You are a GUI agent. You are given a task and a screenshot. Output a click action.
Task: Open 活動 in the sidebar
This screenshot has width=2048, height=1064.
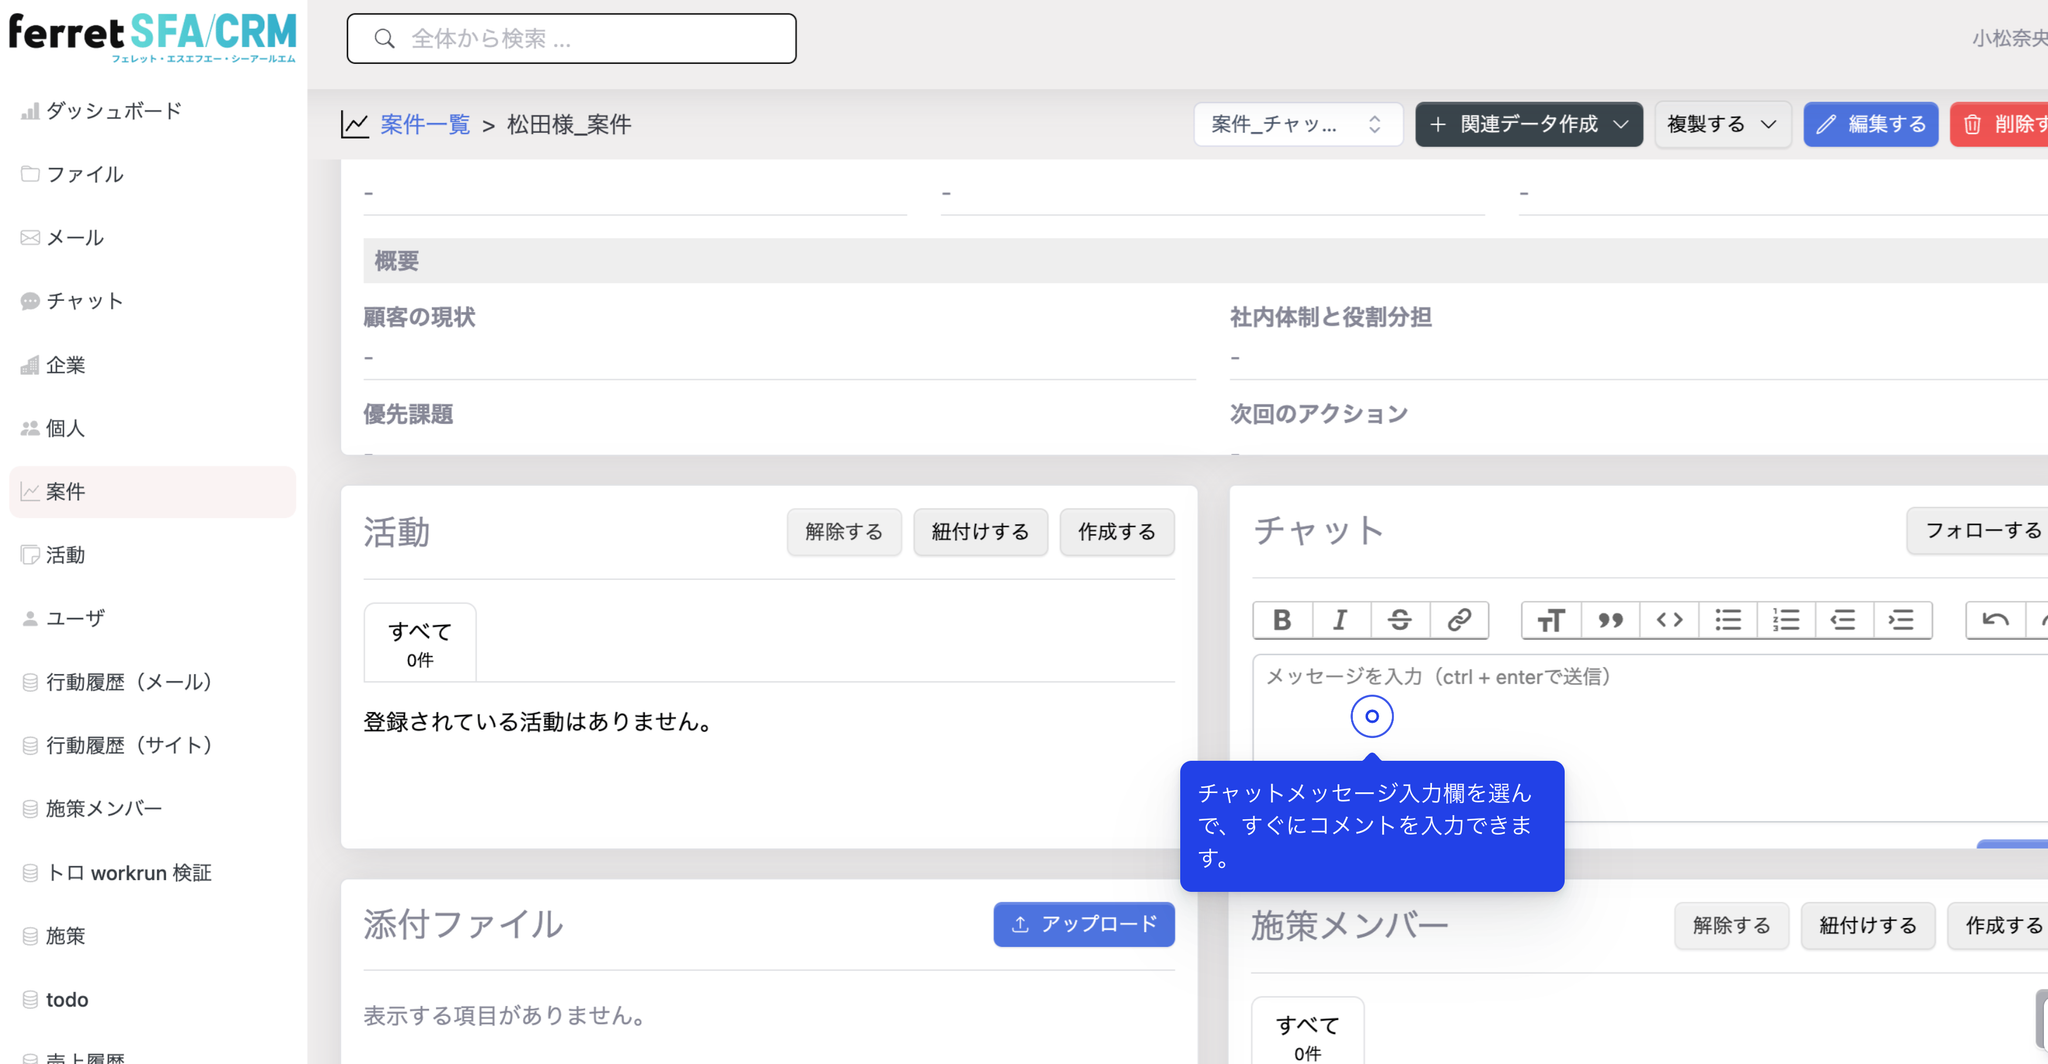[x=152, y=555]
